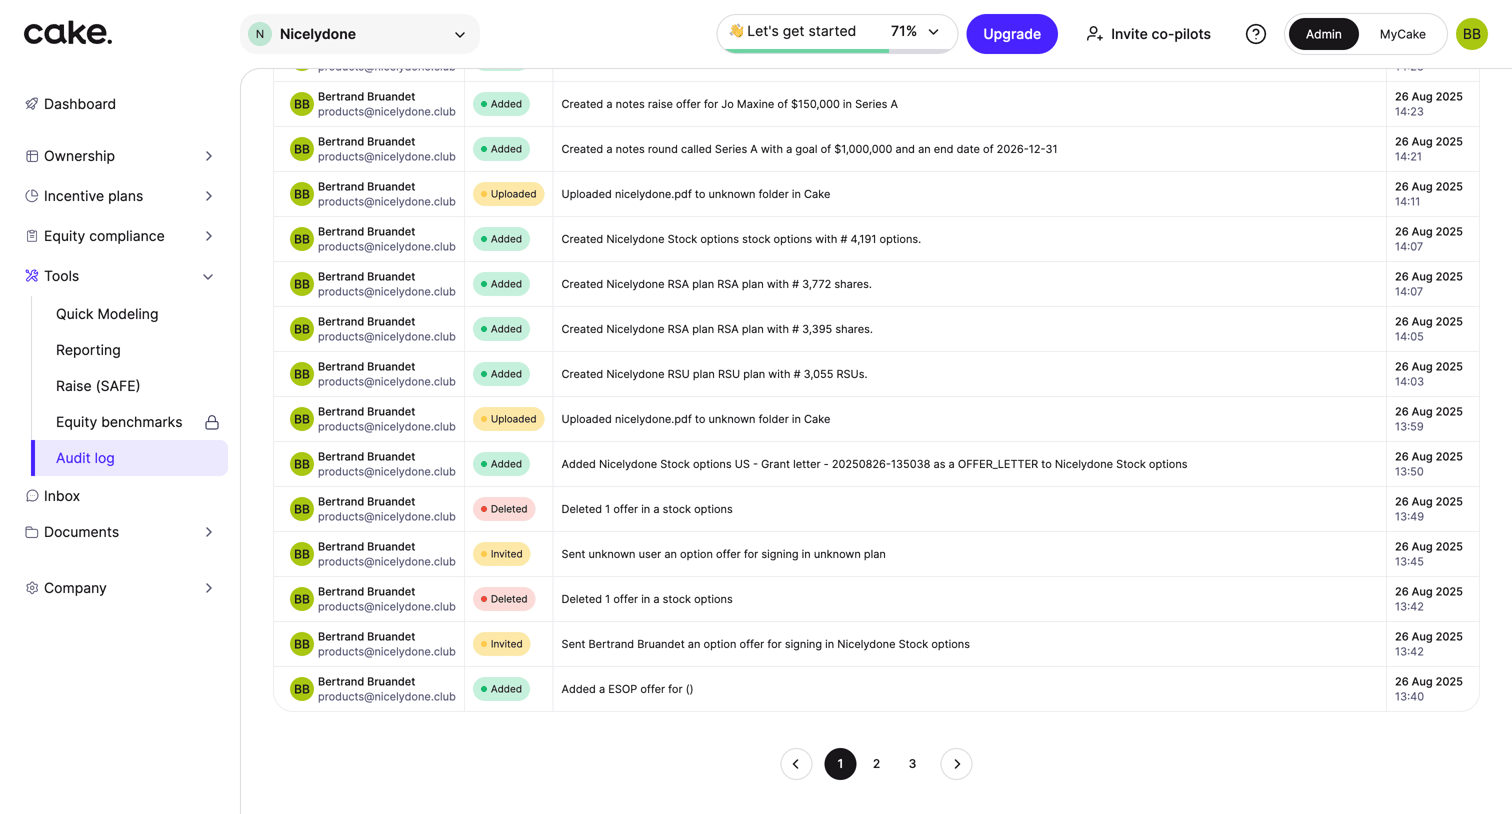The width and height of the screenshot is (1512, 814).
Task: Click Uploaded badge in 13:59 row
Action: click(x=509, y=419)
